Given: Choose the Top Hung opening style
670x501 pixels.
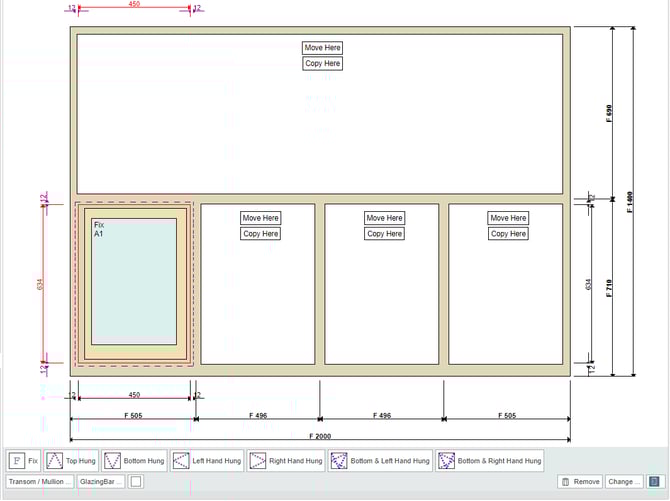Looking at the screenshot, I should (x=72, y=461).
